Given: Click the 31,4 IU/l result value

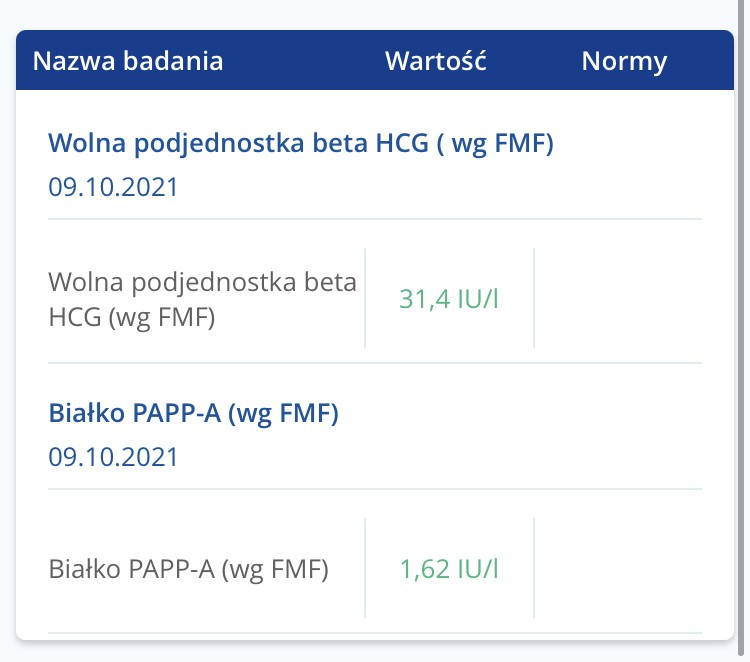Looking at the screenshot, I should coord(448,299).
